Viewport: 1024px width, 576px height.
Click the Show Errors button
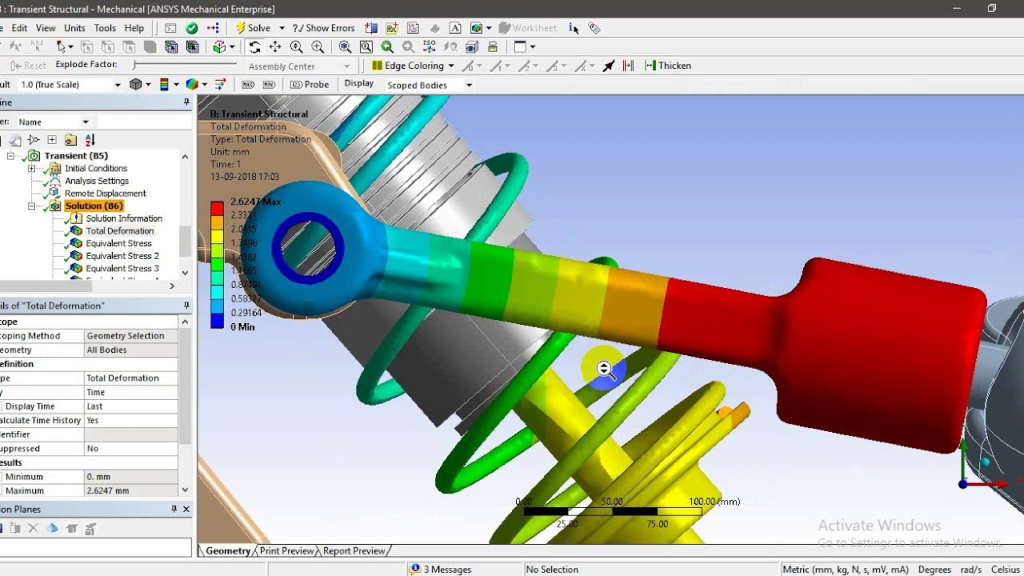click(324, 28)
